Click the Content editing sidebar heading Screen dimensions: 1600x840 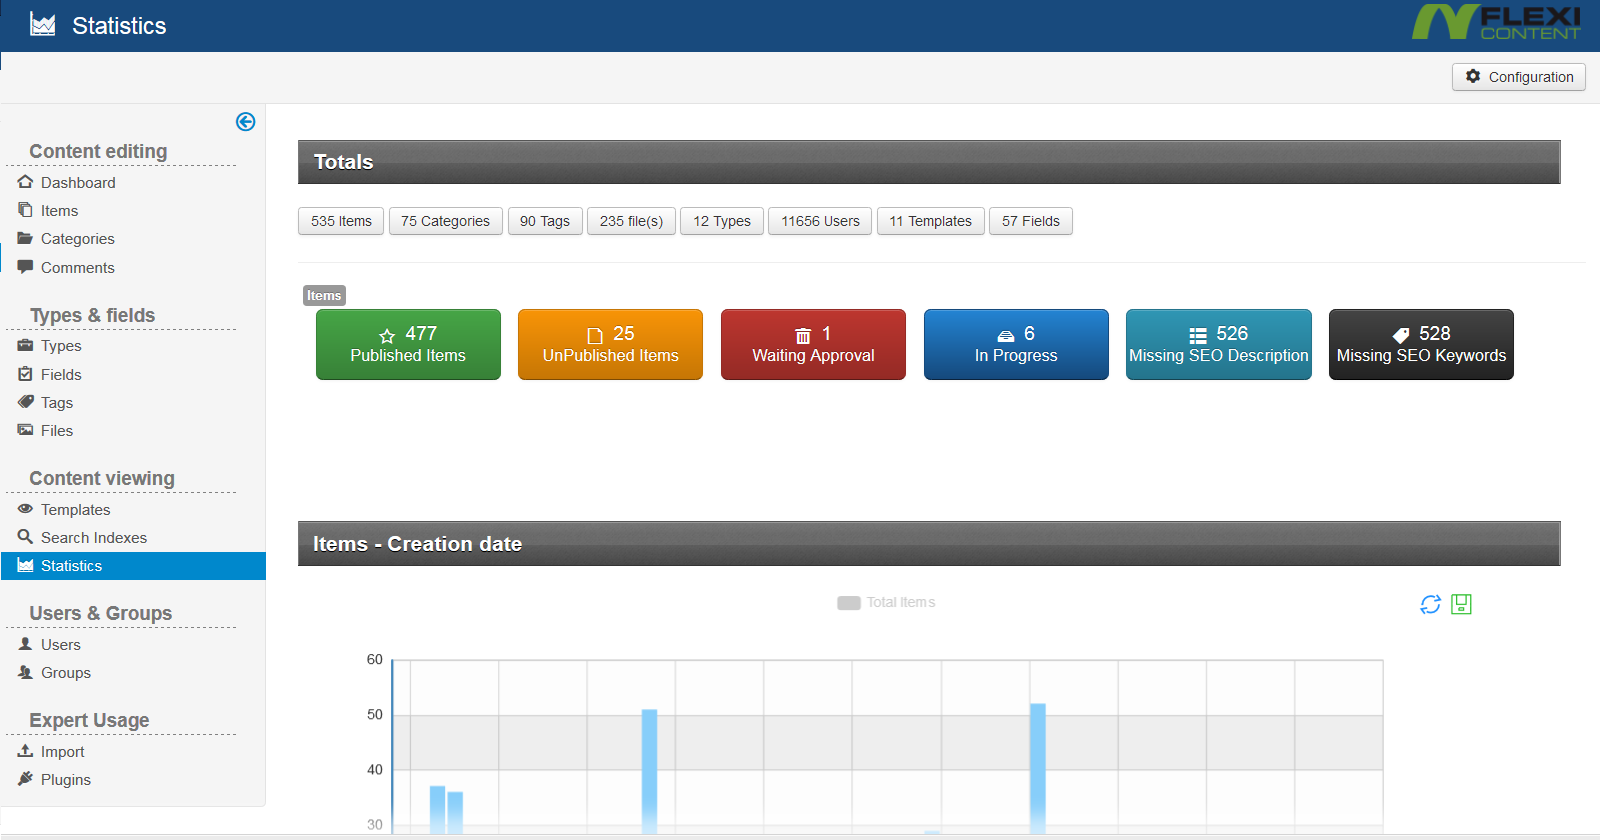pos(98,151)
